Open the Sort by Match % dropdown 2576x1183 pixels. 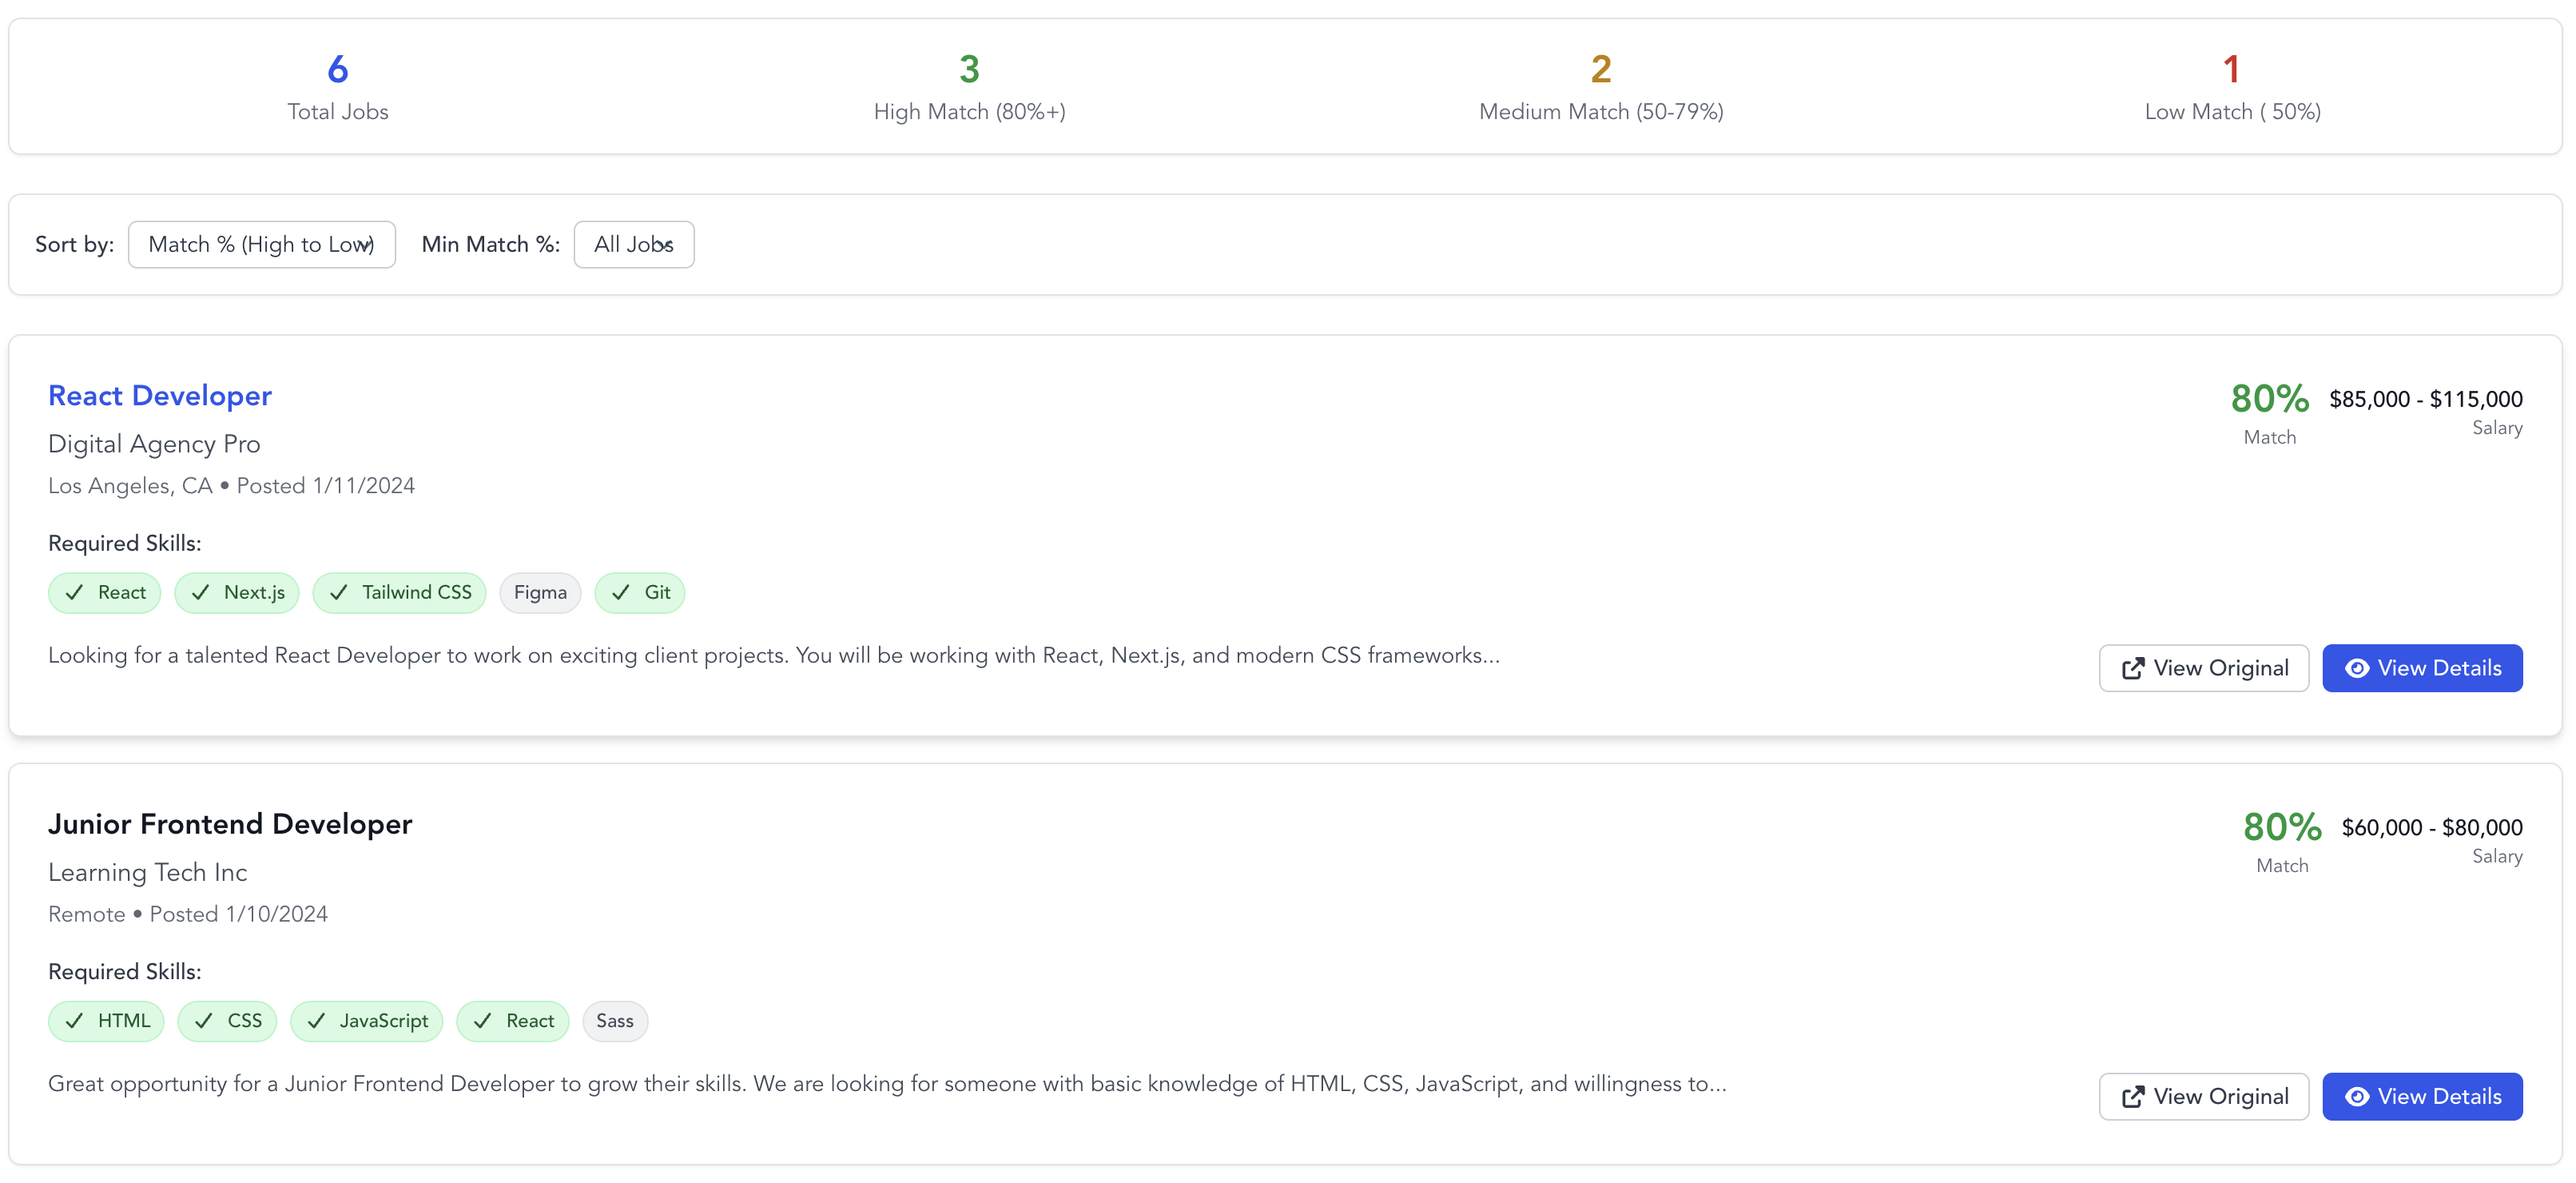point(261,245)
